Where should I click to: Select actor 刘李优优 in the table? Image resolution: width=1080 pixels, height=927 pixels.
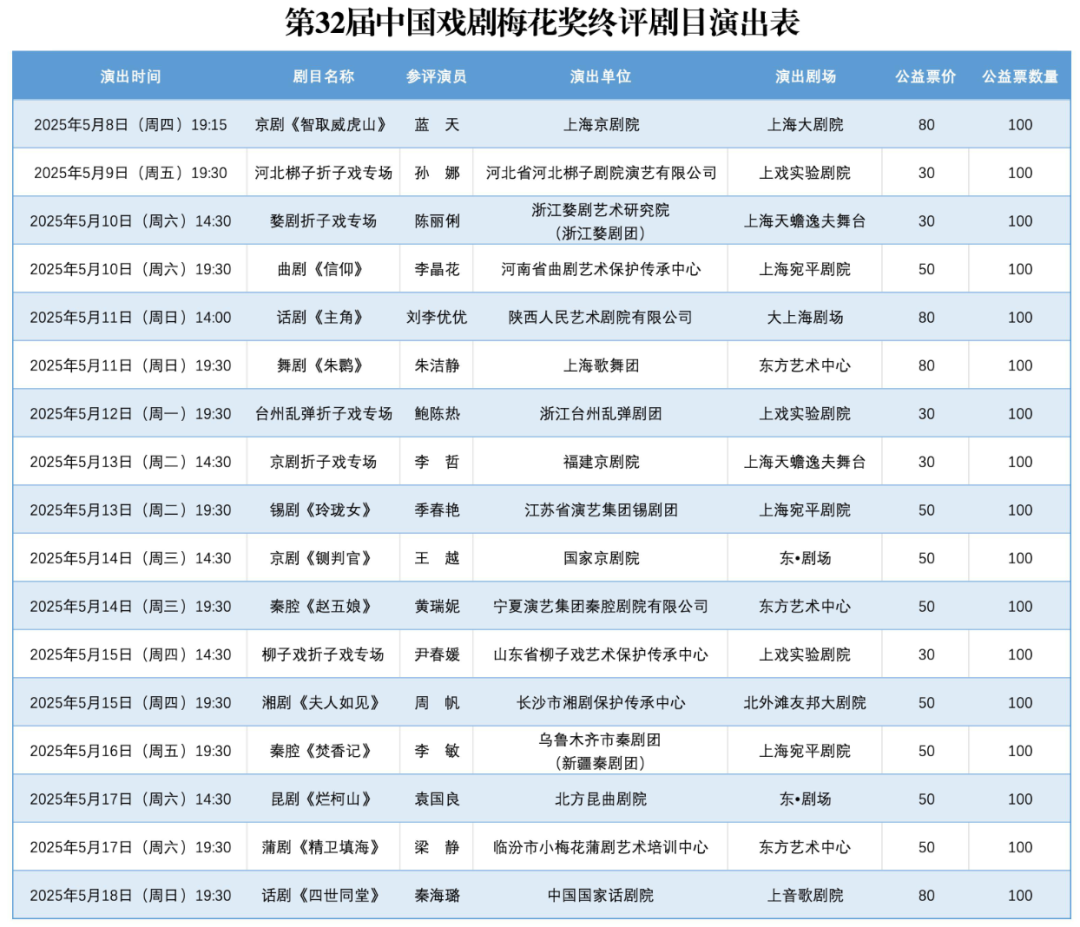(x=437, y=317)
